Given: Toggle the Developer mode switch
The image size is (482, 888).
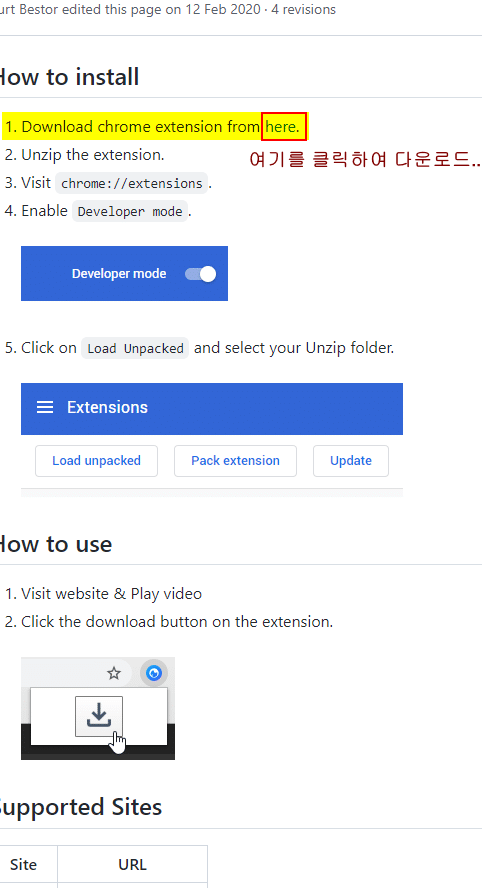Looking at the screenshot, I should click(x=201, y=274).
